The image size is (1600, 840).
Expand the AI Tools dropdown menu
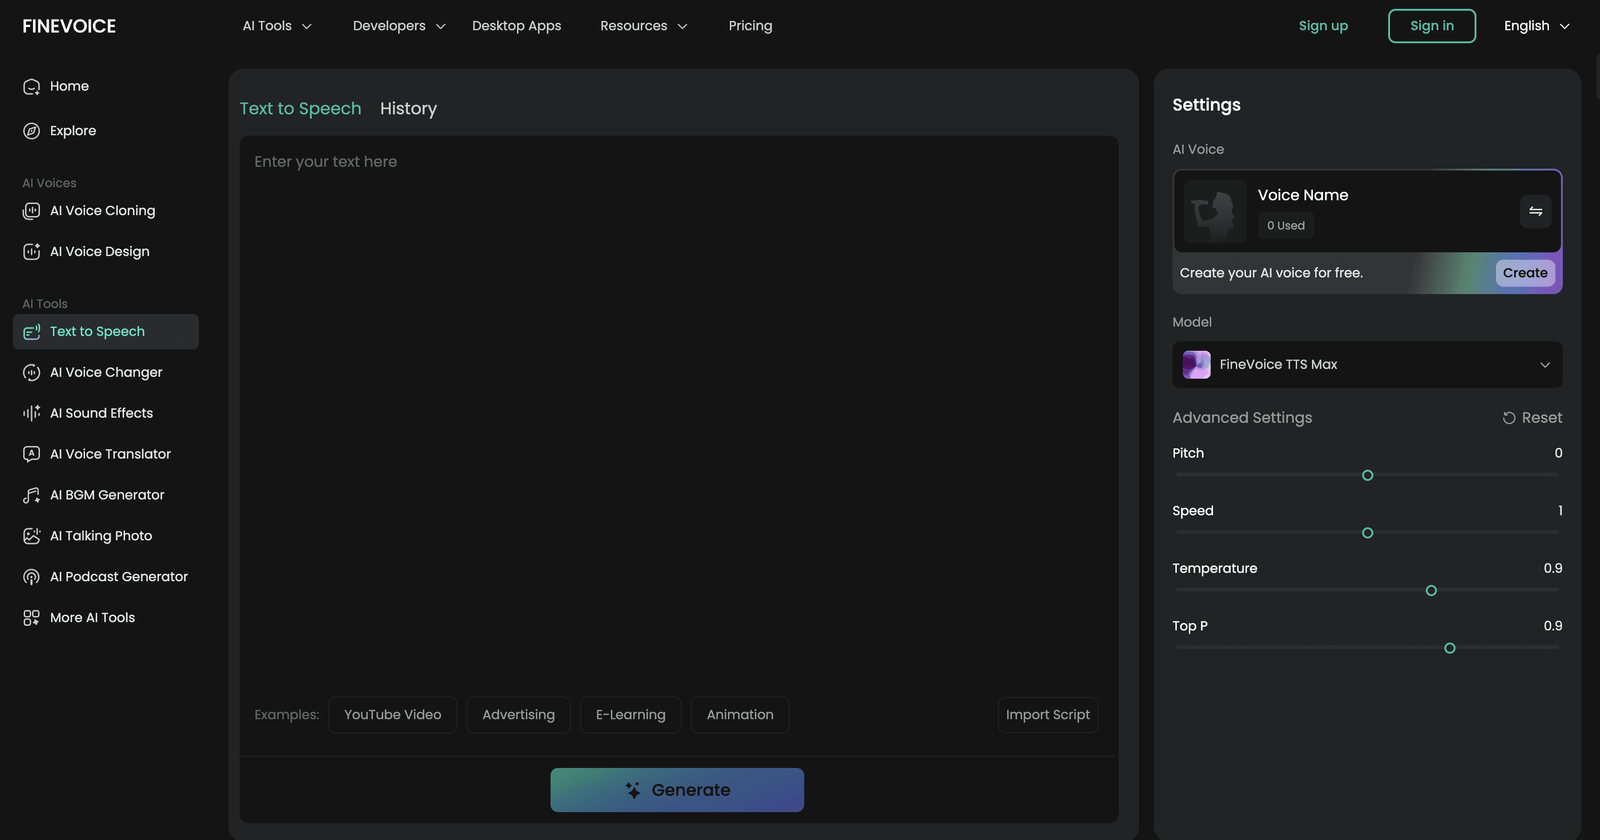pyautogui.click(x=277, y=26)
